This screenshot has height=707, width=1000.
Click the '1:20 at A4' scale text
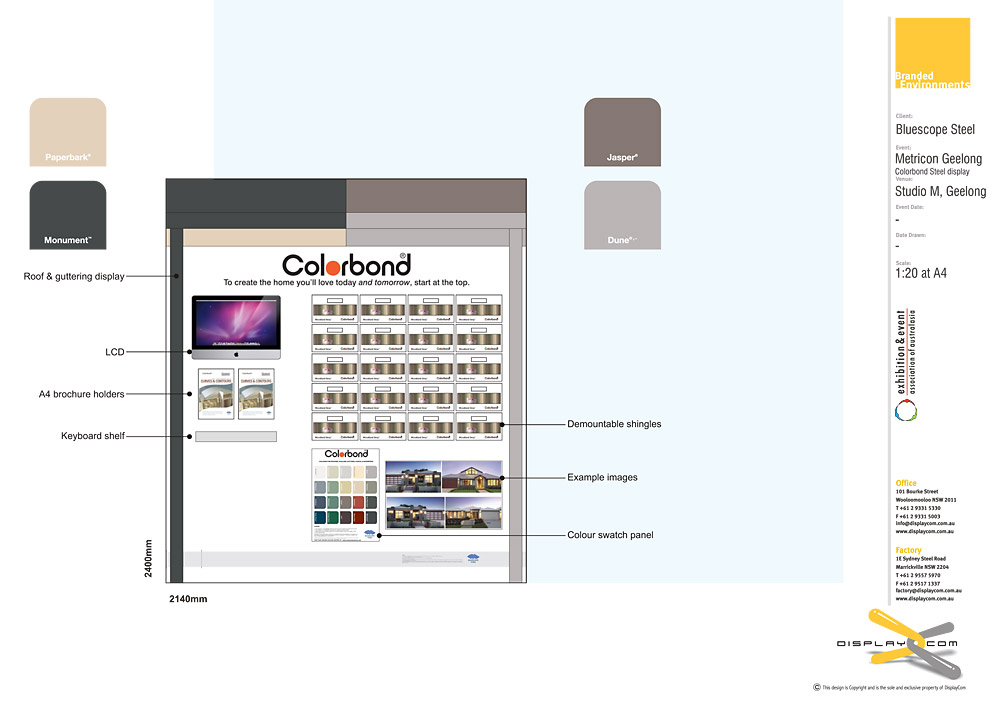pyautogui.click(x=921, y=273)
